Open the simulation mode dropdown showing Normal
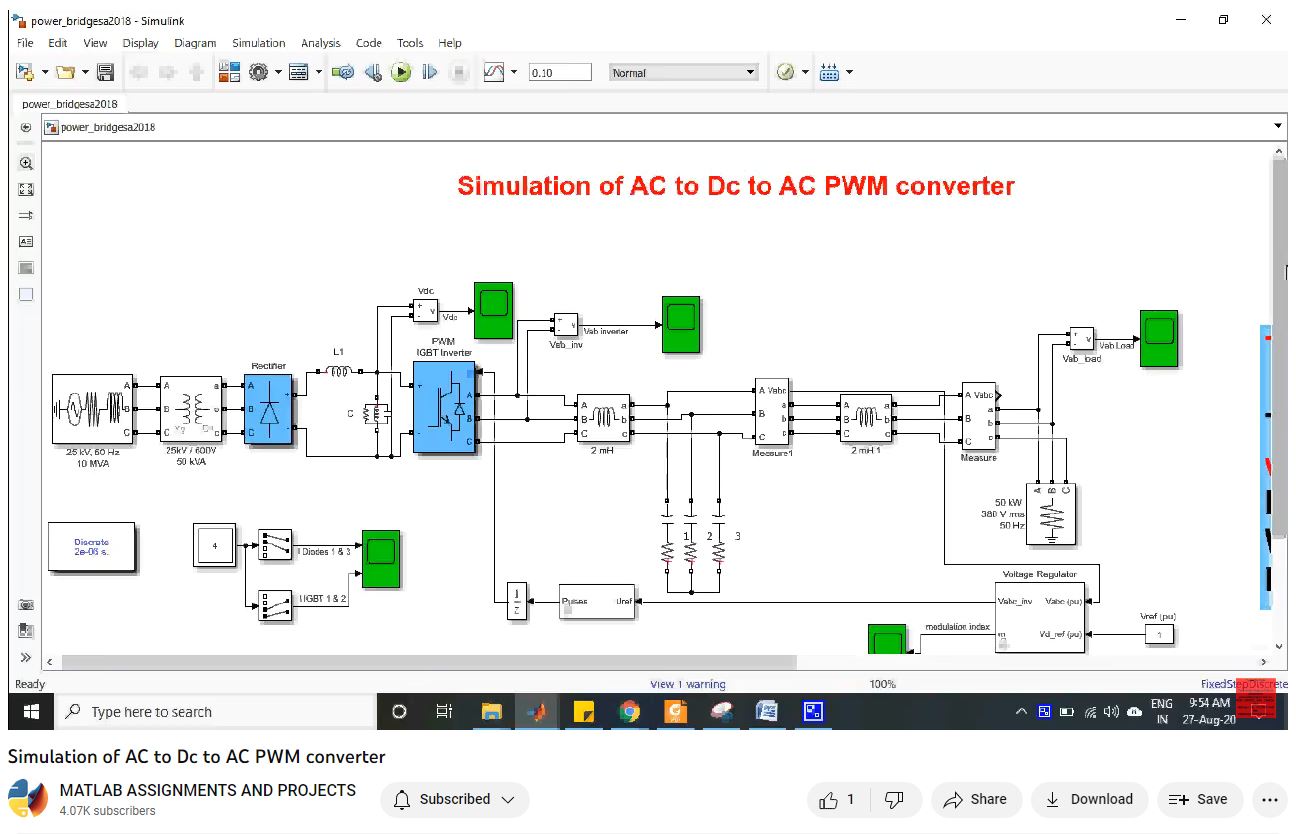This screenshot has height=834, width=1296. 683,71
